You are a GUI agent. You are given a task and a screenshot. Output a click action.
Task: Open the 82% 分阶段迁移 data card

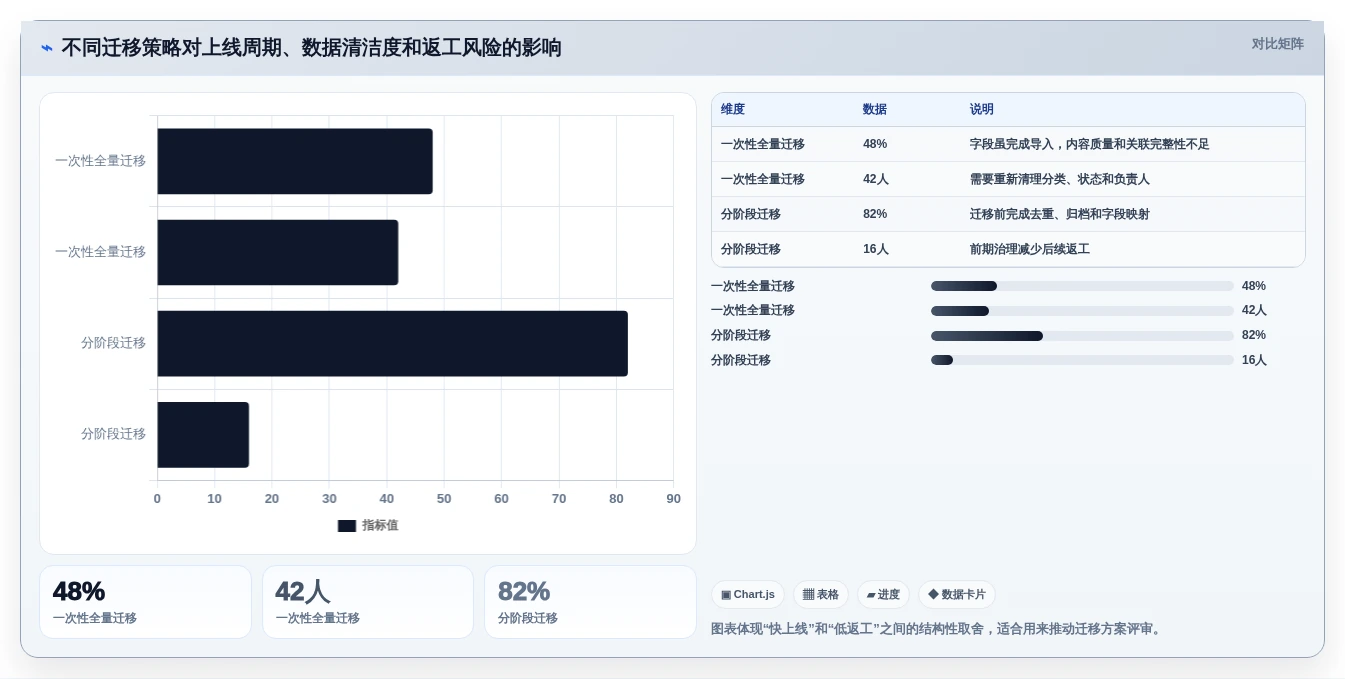(590, 602)
